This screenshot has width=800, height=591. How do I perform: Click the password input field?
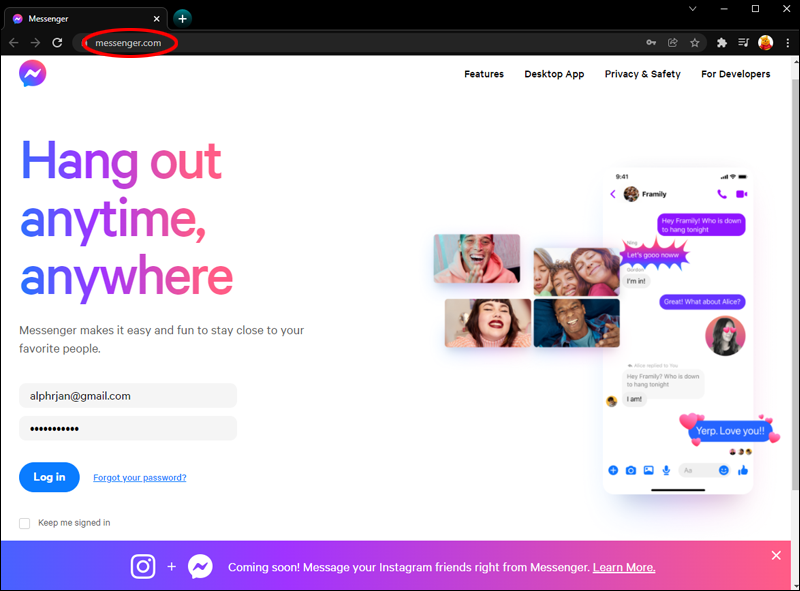click(128, 428)
